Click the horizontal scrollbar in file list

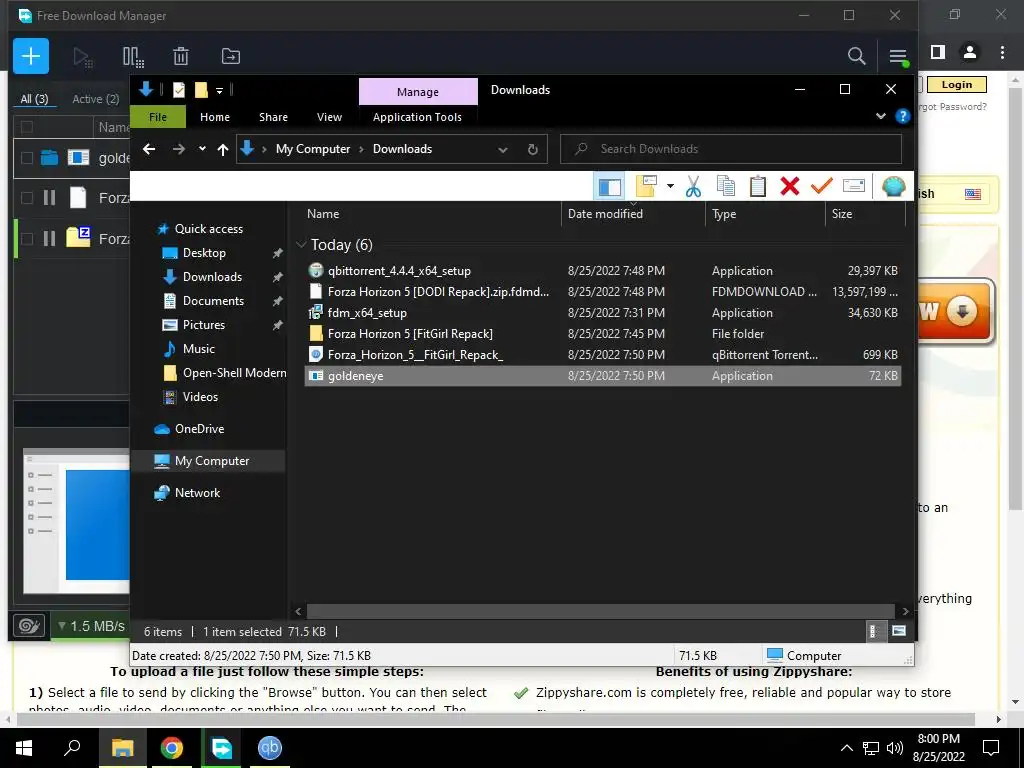pos(600,611)
